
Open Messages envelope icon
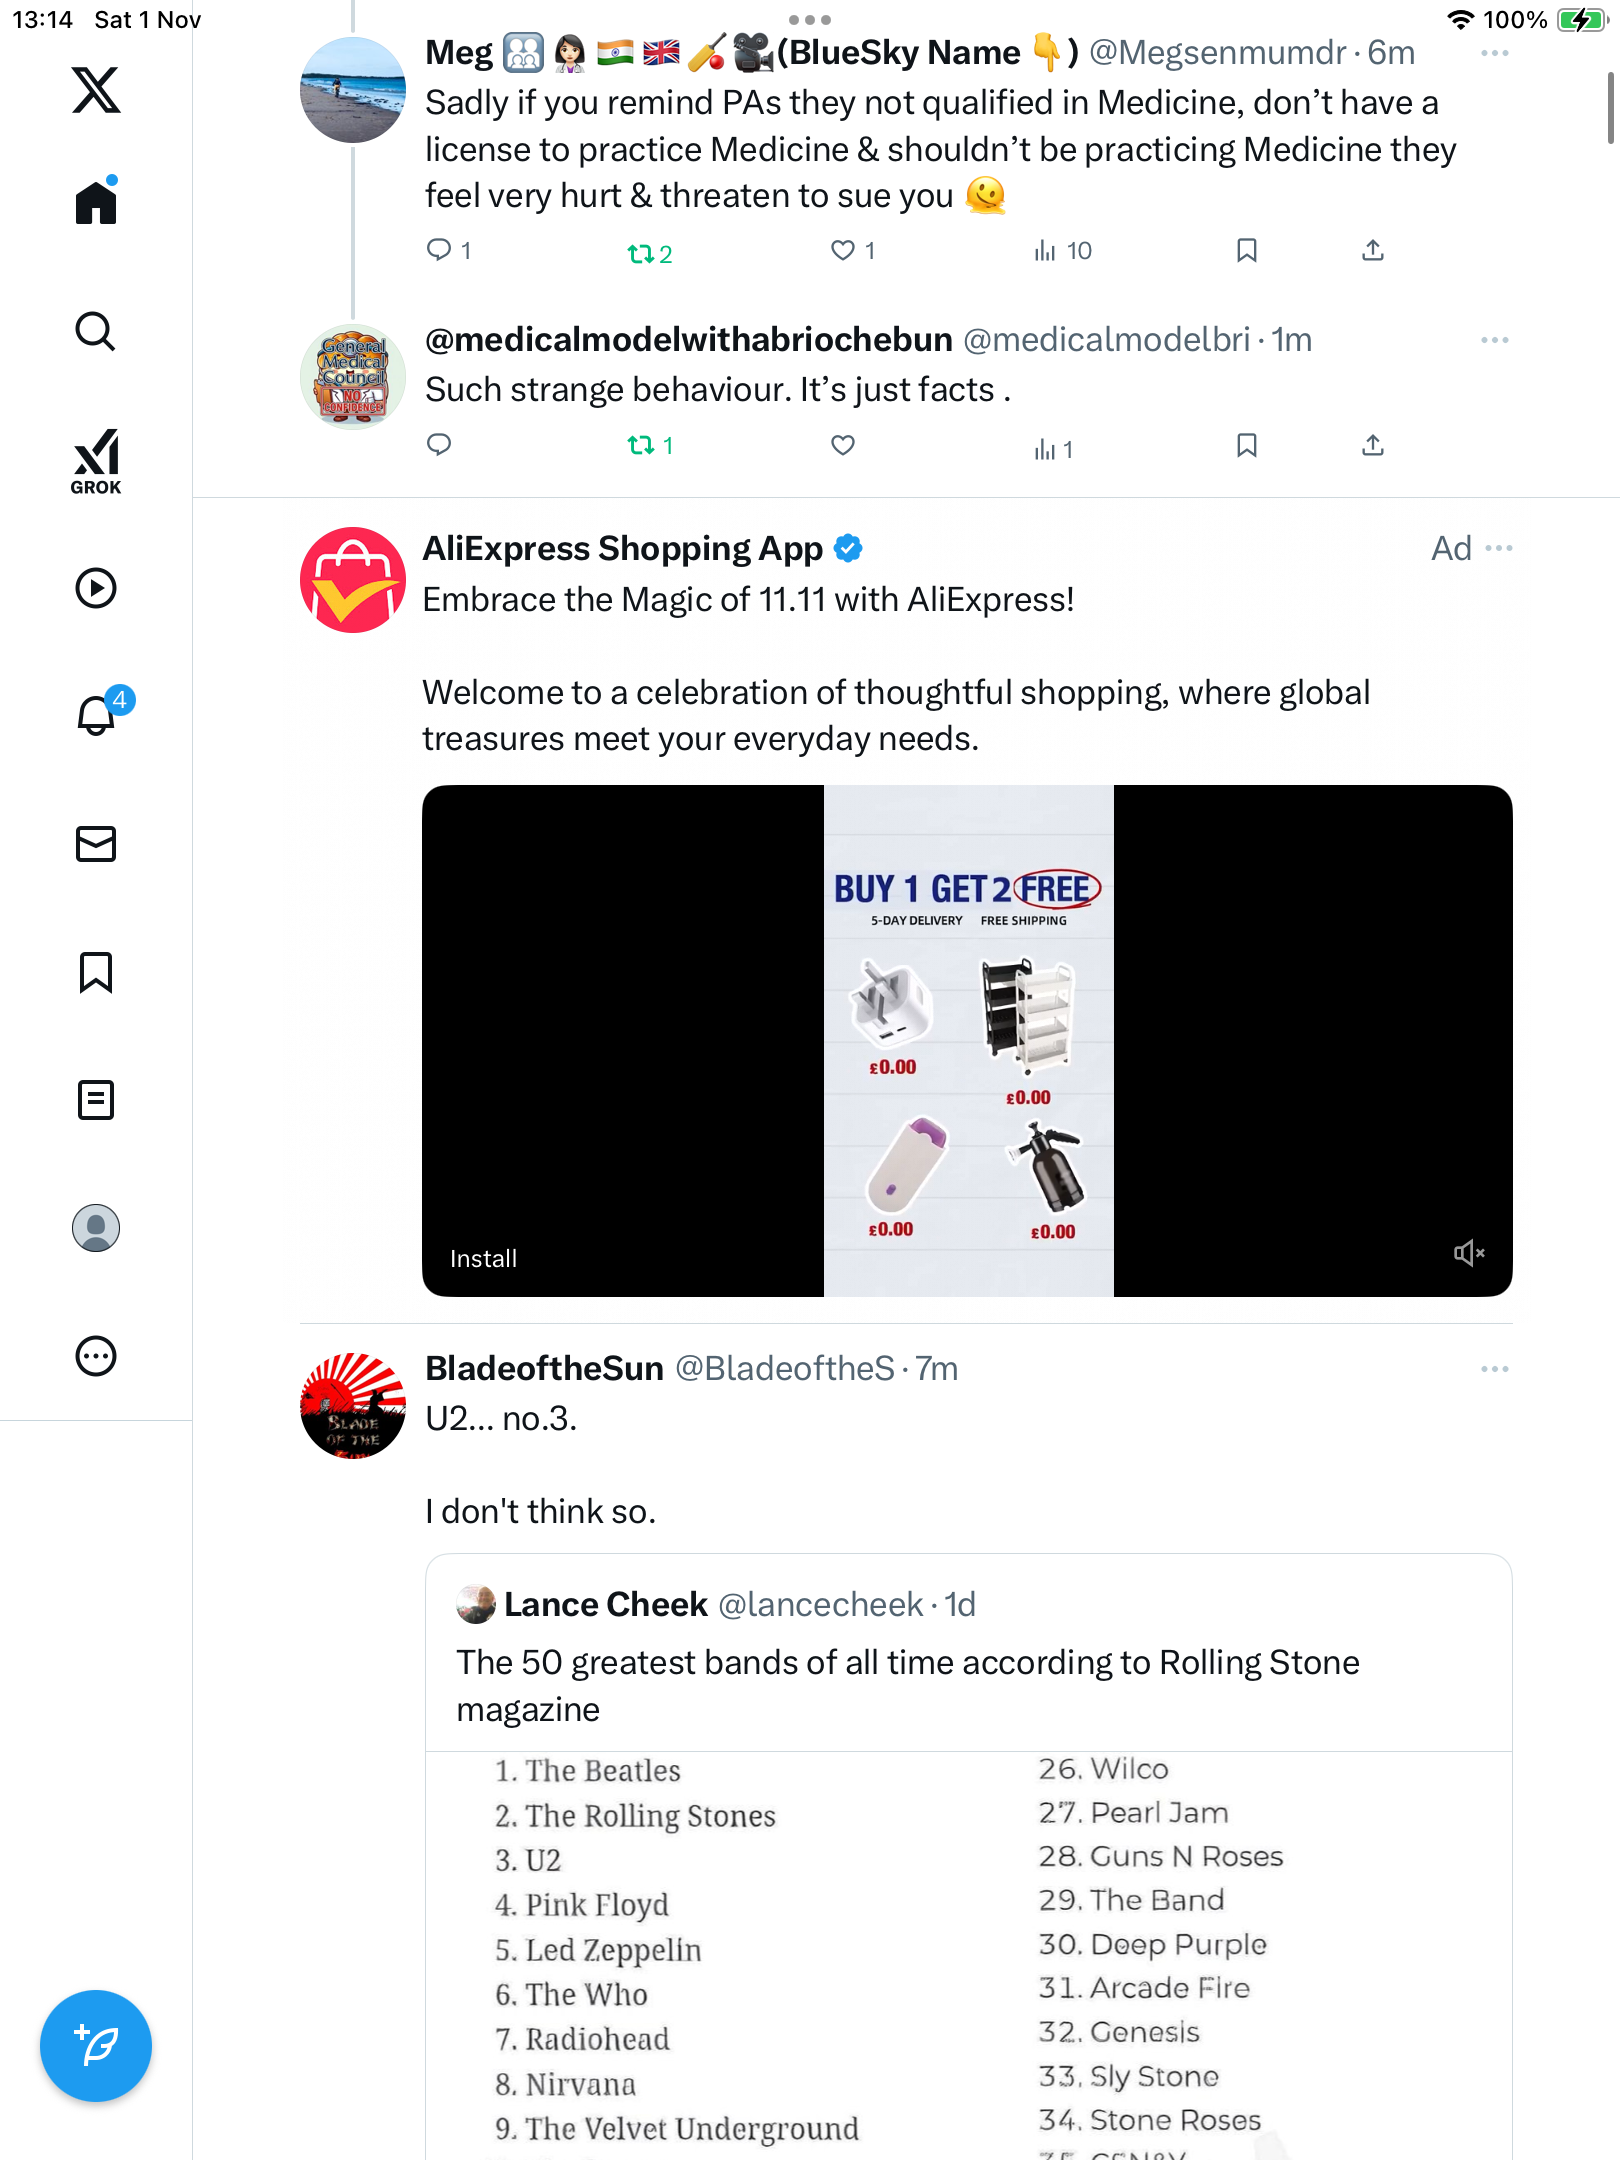(x=96, y=844)
